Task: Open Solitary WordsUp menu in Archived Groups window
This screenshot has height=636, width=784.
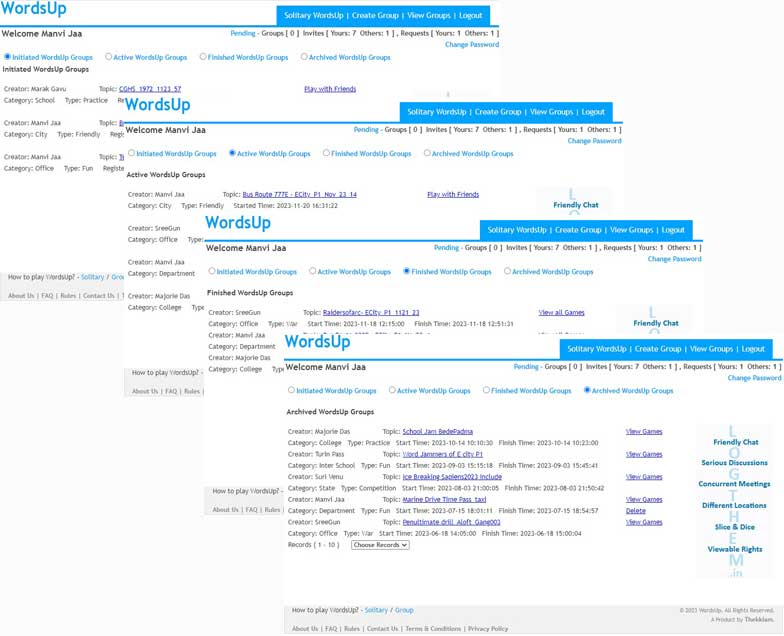Action: click(x=596, y=349)
